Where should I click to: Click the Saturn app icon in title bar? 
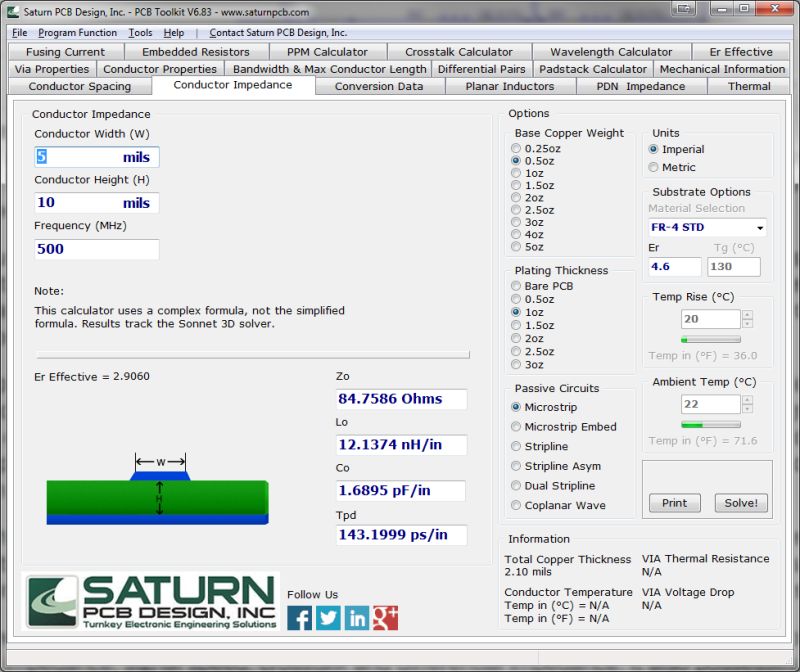pos(13,11)
